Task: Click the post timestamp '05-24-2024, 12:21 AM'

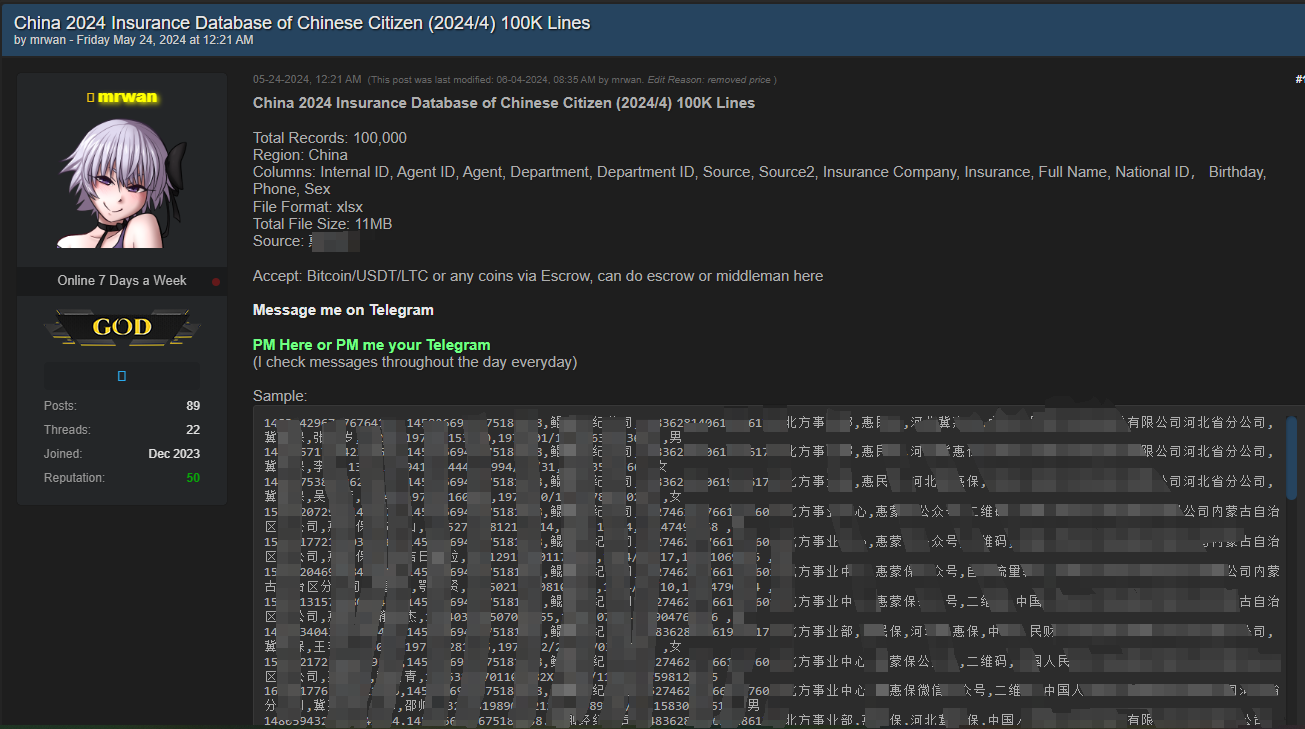Action: [x=307, y=79]
